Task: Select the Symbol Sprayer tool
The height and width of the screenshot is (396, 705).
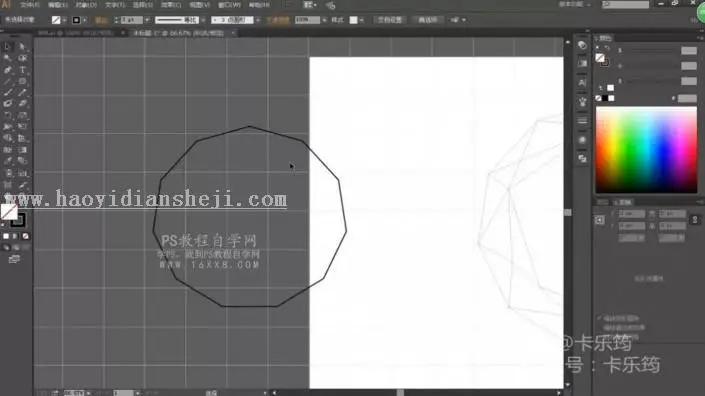Action: pyautogui.click(x=8, y=173)
